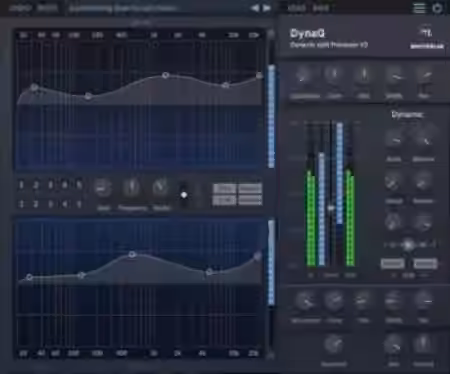This screenshot has height=374, width=450.
Task: Click the lone knob at bottom-left of right panel
Action: 333,345
